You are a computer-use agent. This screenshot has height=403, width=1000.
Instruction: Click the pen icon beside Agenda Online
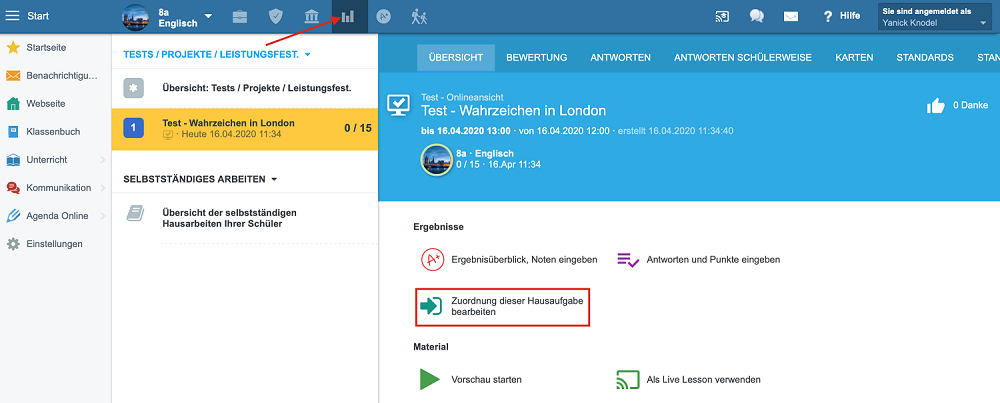coord(13,216)
